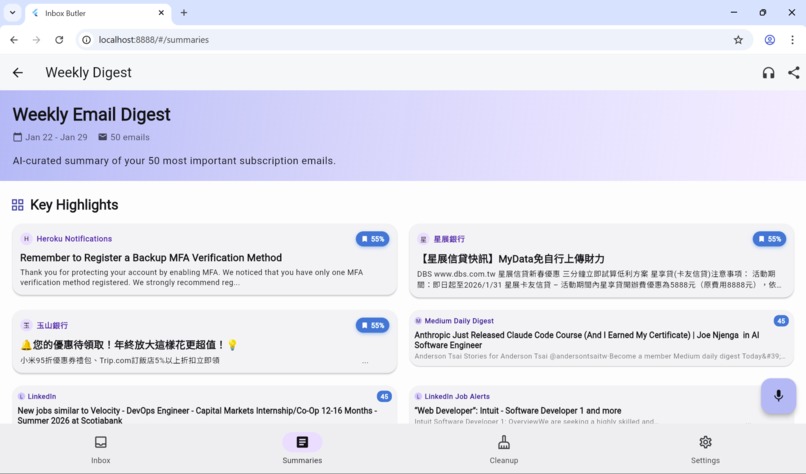Click the 55% badge on Heroku card
Screen dimensions: 806x474
click(373, 239)
